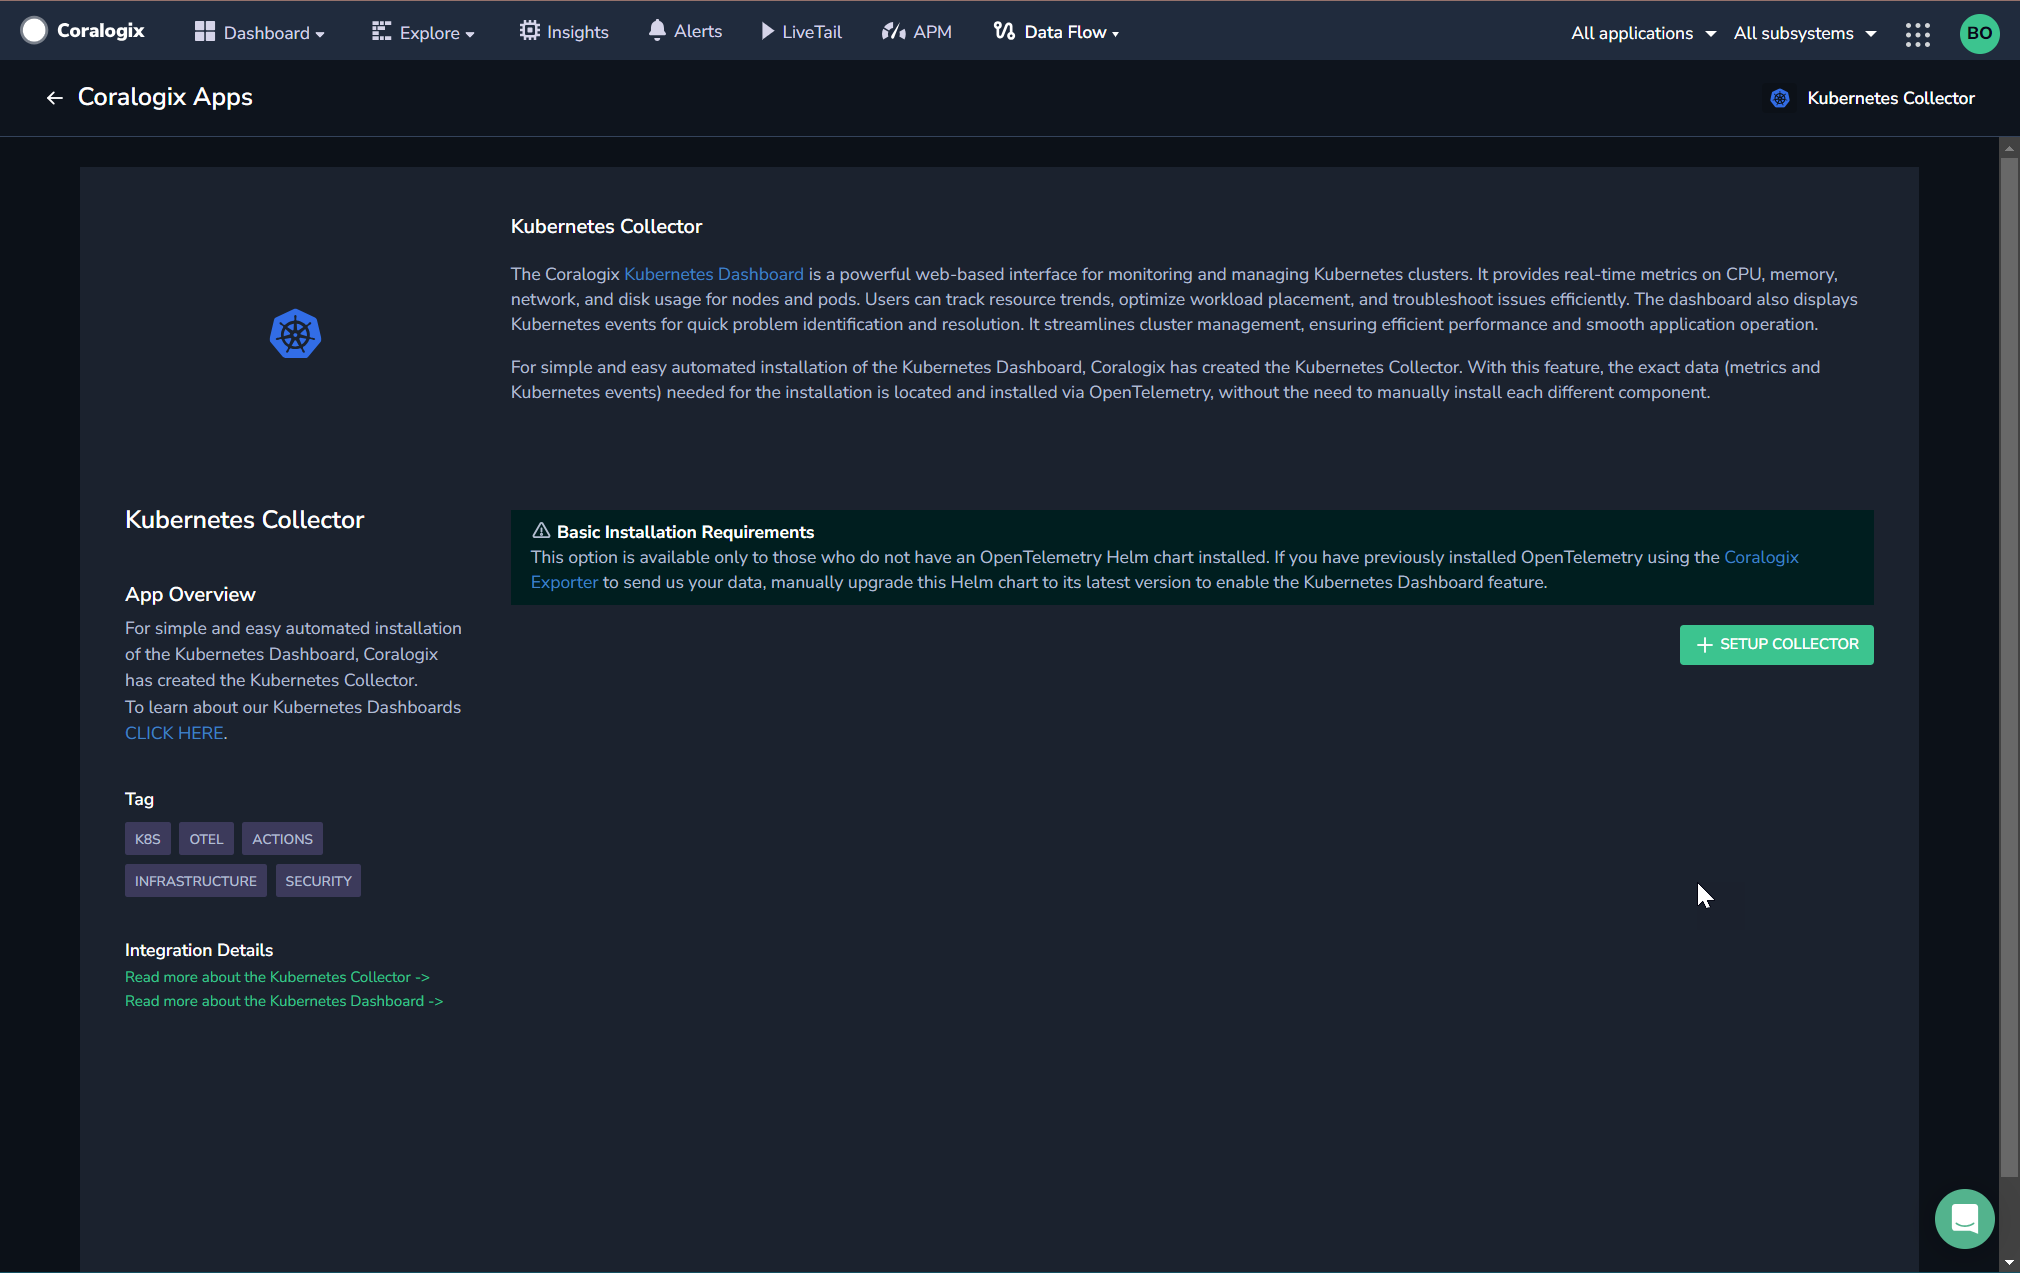Viewport: 2020px width, 1273px height.
Task: Click the Explore icon in the nav
Action: coord(381,31)
